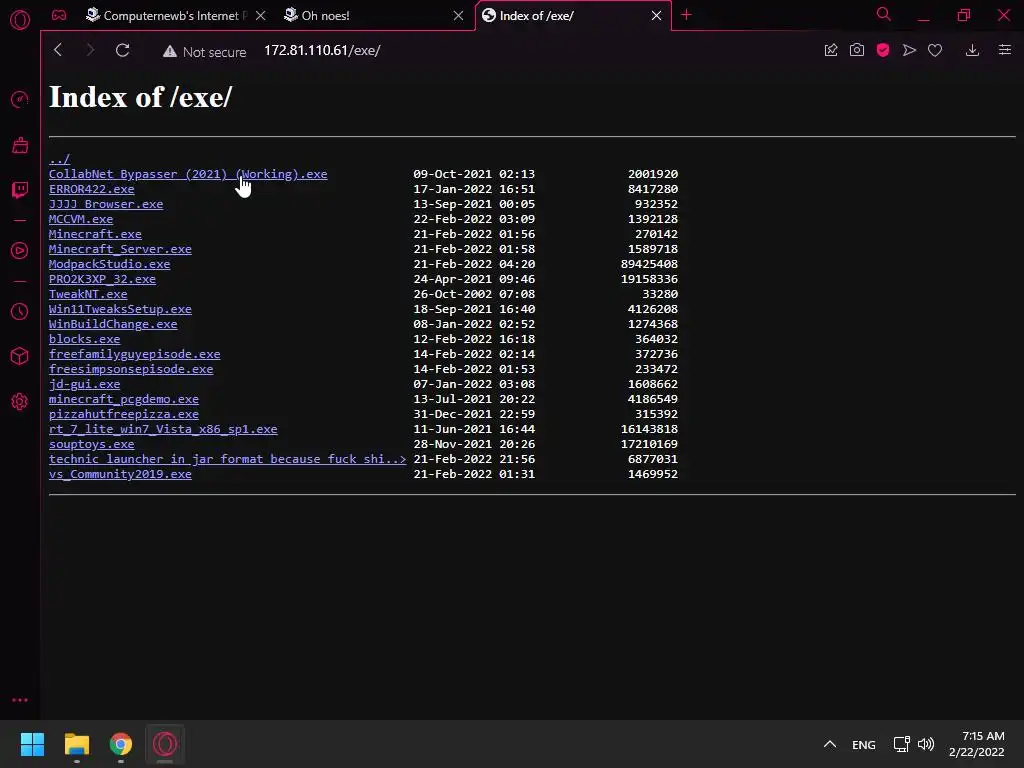Click the ENG language indicator
1024x768 pixels.
[x=863, y=744]
